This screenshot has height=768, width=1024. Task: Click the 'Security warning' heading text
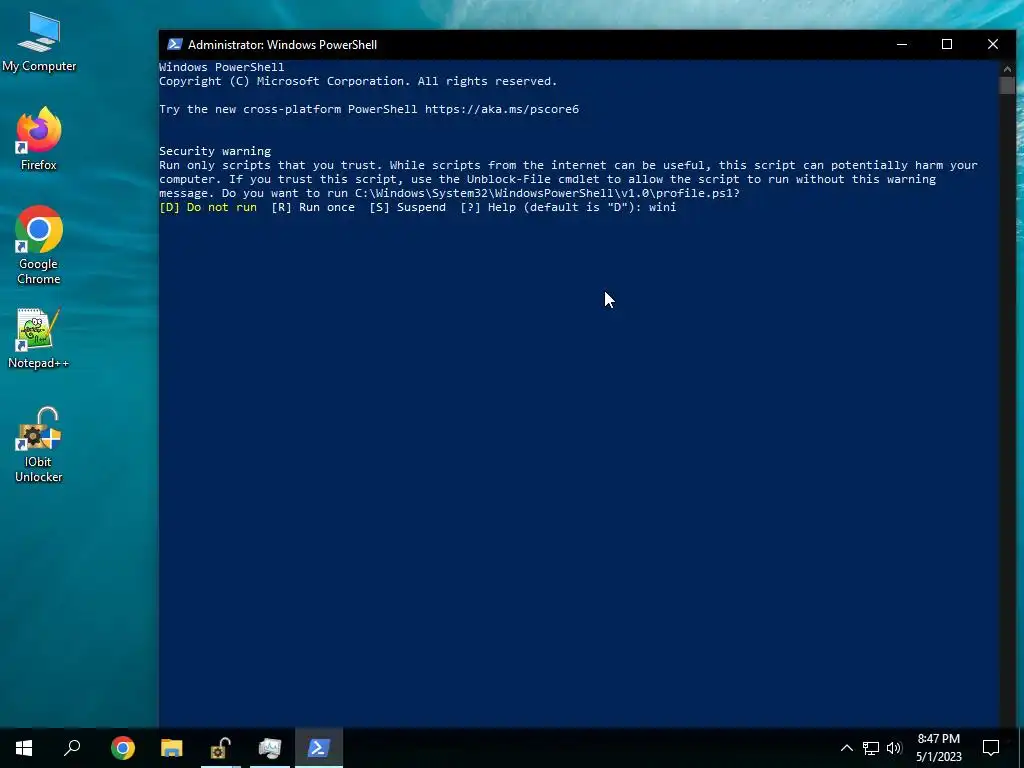tap(215, 151)
